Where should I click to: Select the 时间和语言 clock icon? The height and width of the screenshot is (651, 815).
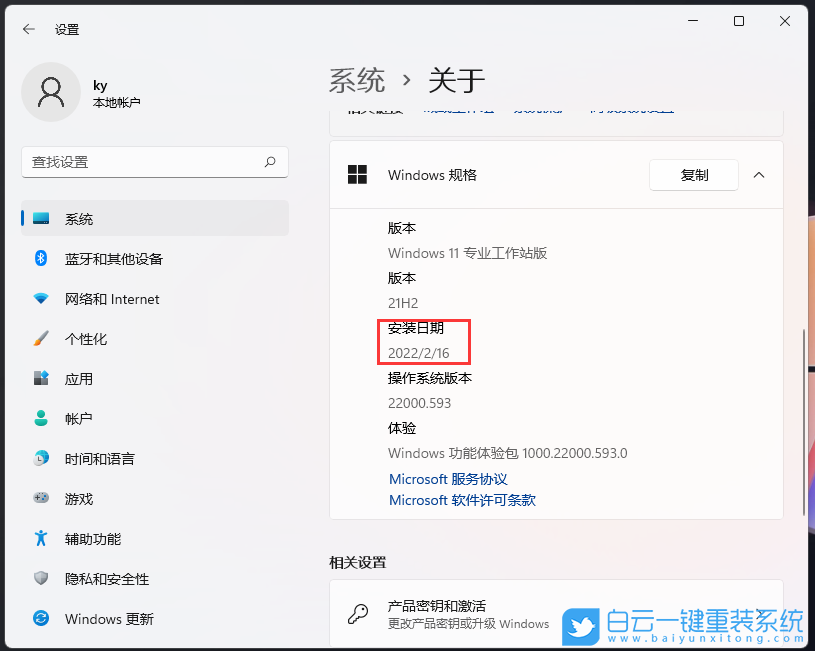(x=41, y=458)
